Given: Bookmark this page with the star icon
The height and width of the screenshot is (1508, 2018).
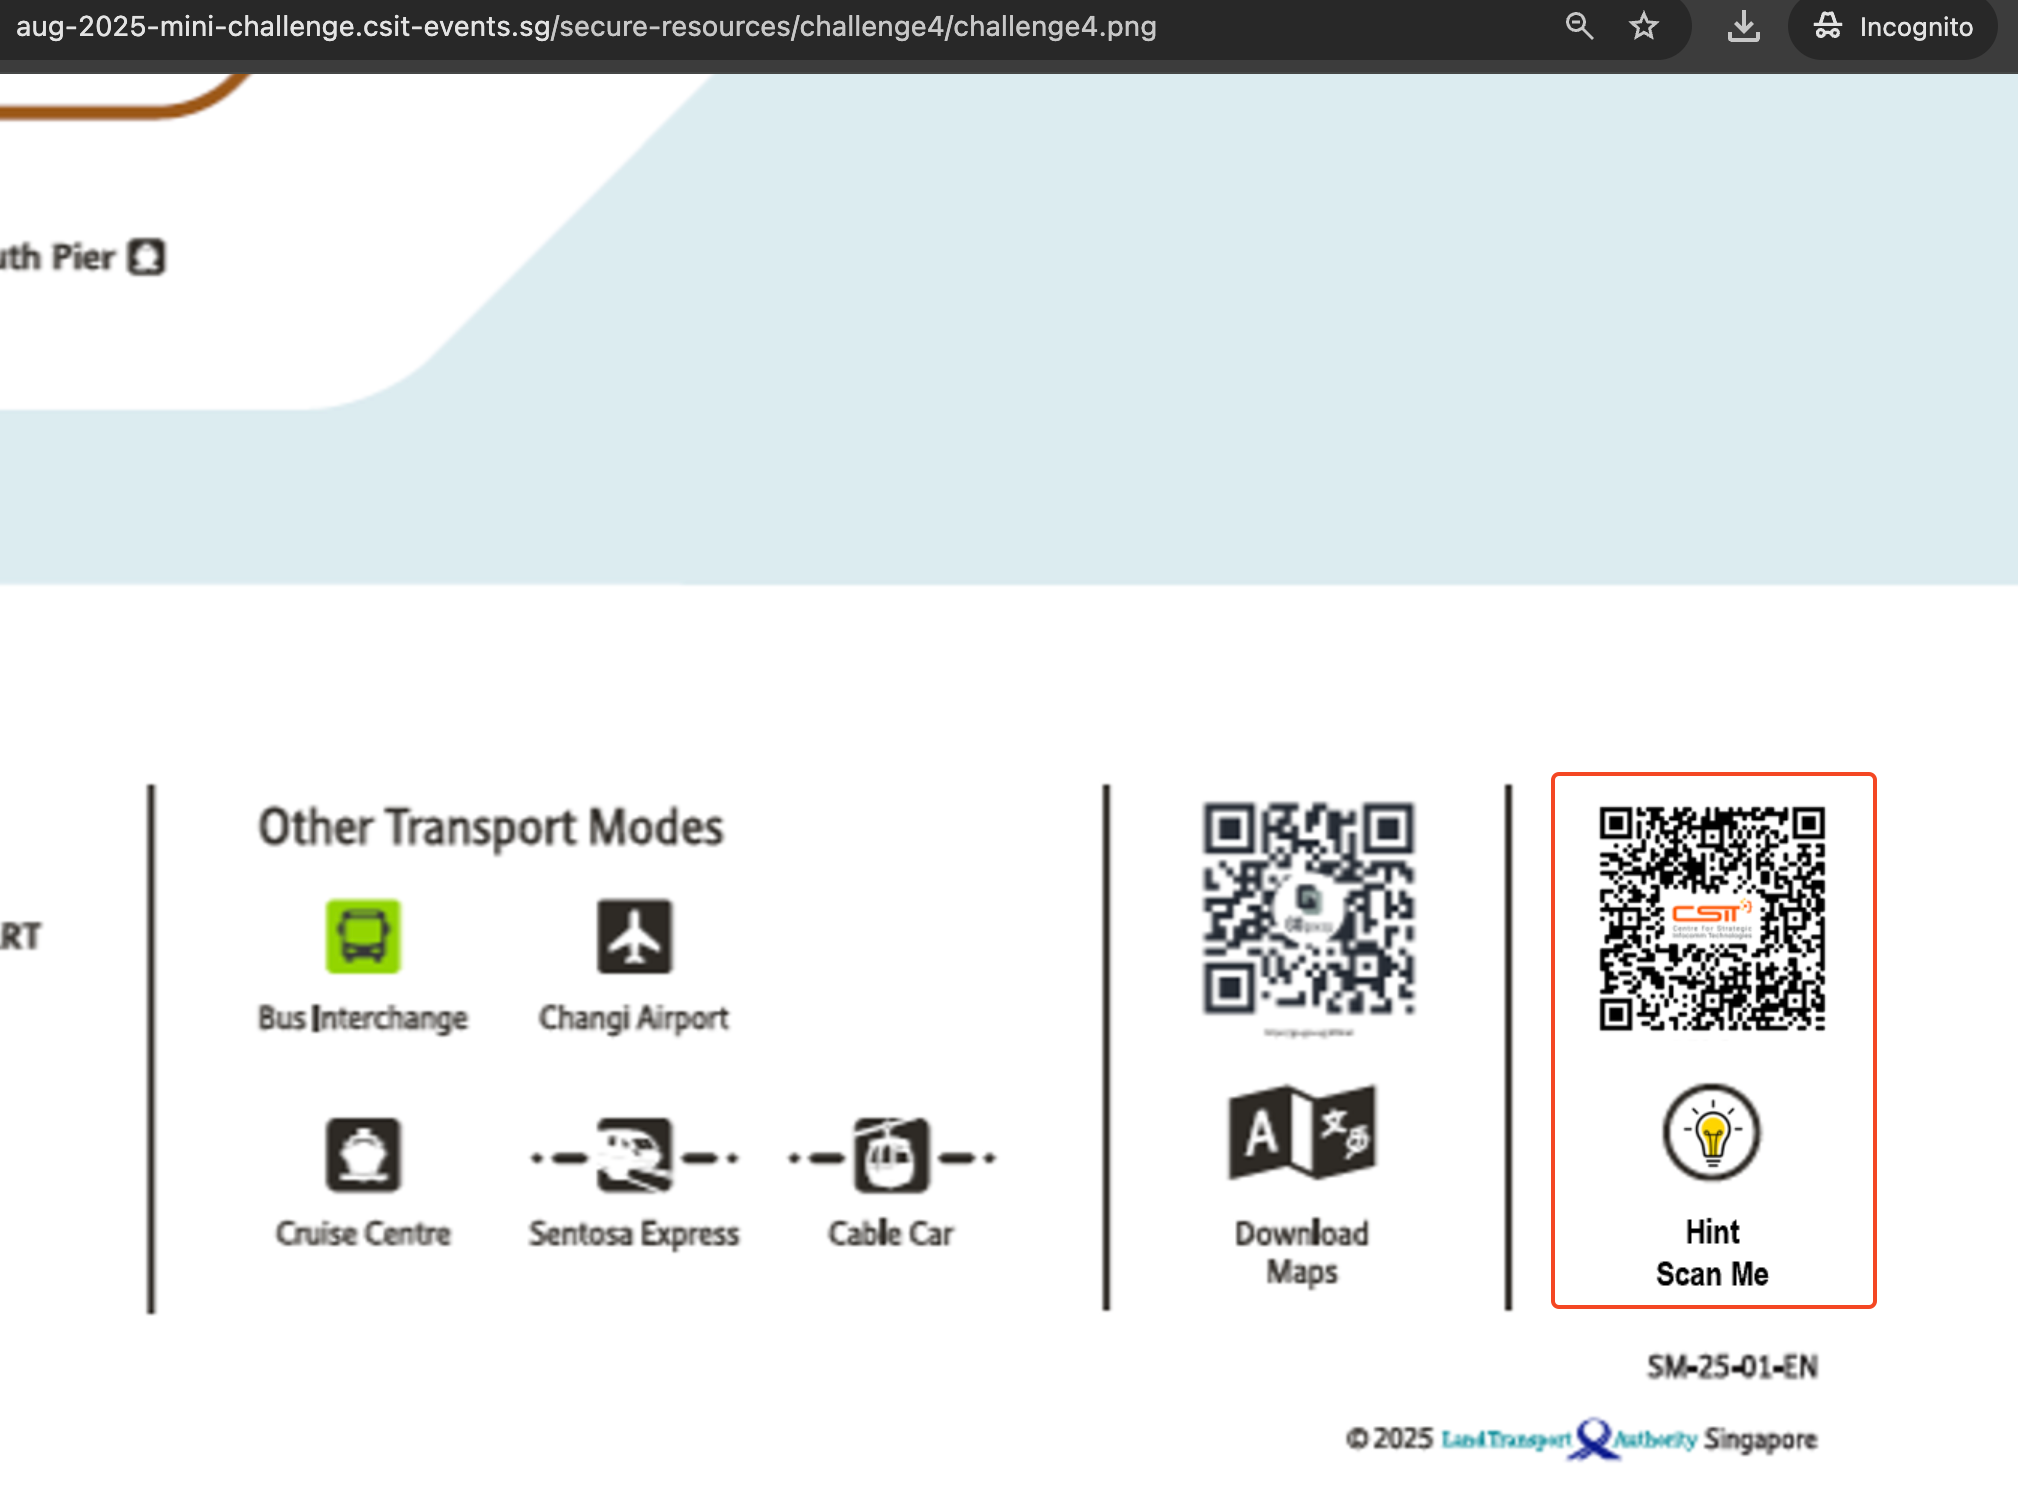Looking at the screenshot, I should click(x=1644, y=26).
